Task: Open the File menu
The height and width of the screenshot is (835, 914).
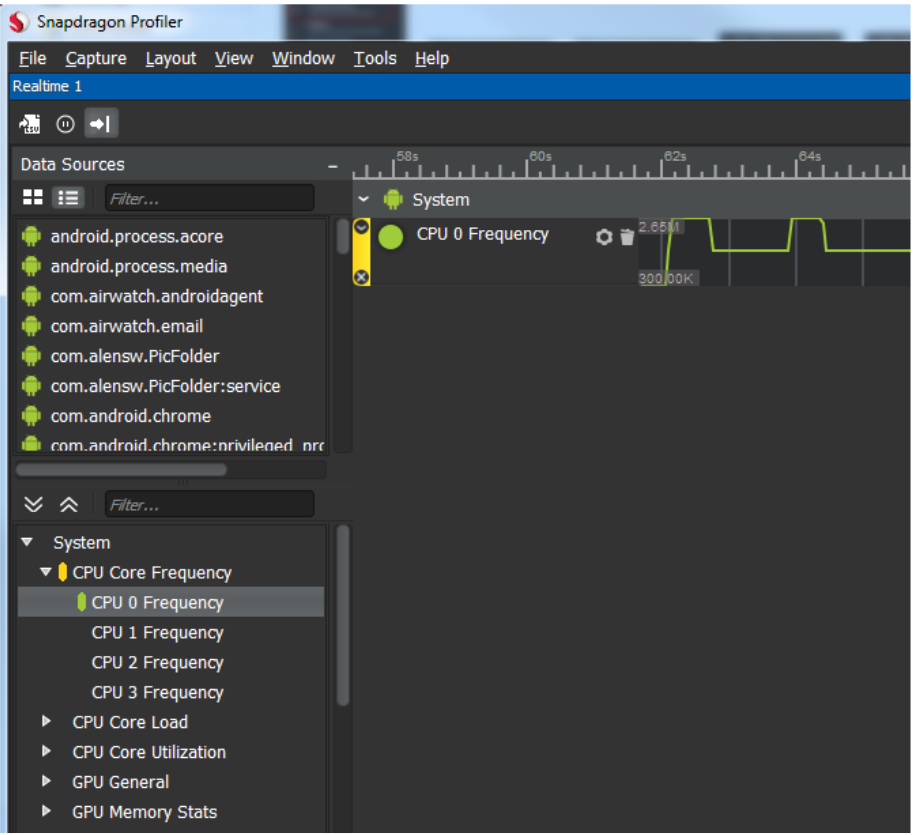Action: [x=33, y=58]
